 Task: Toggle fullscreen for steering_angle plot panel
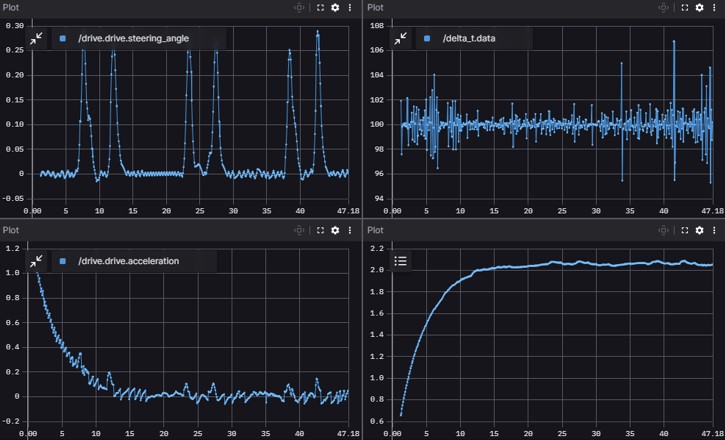[320, 7]
